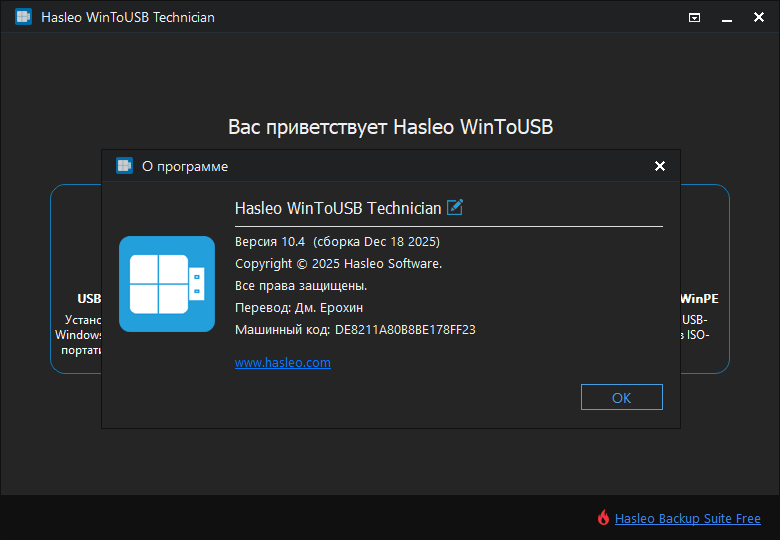Click the app icon in the main title bar
The width and height of the screenshot is (780, 540).
pyautogui.click(x=23, y=17)
